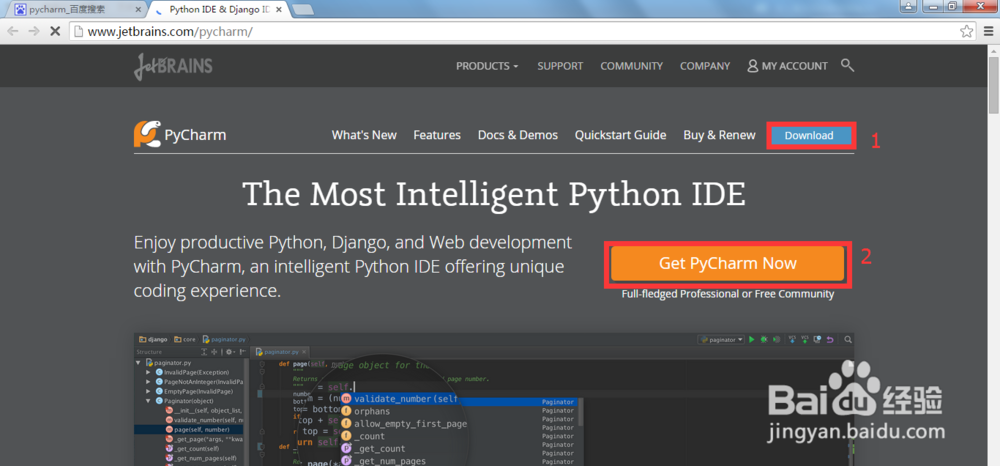Click the JetBrains logo in the header
Viewport: 1000px width, 466px height.
tap(173, 66)
